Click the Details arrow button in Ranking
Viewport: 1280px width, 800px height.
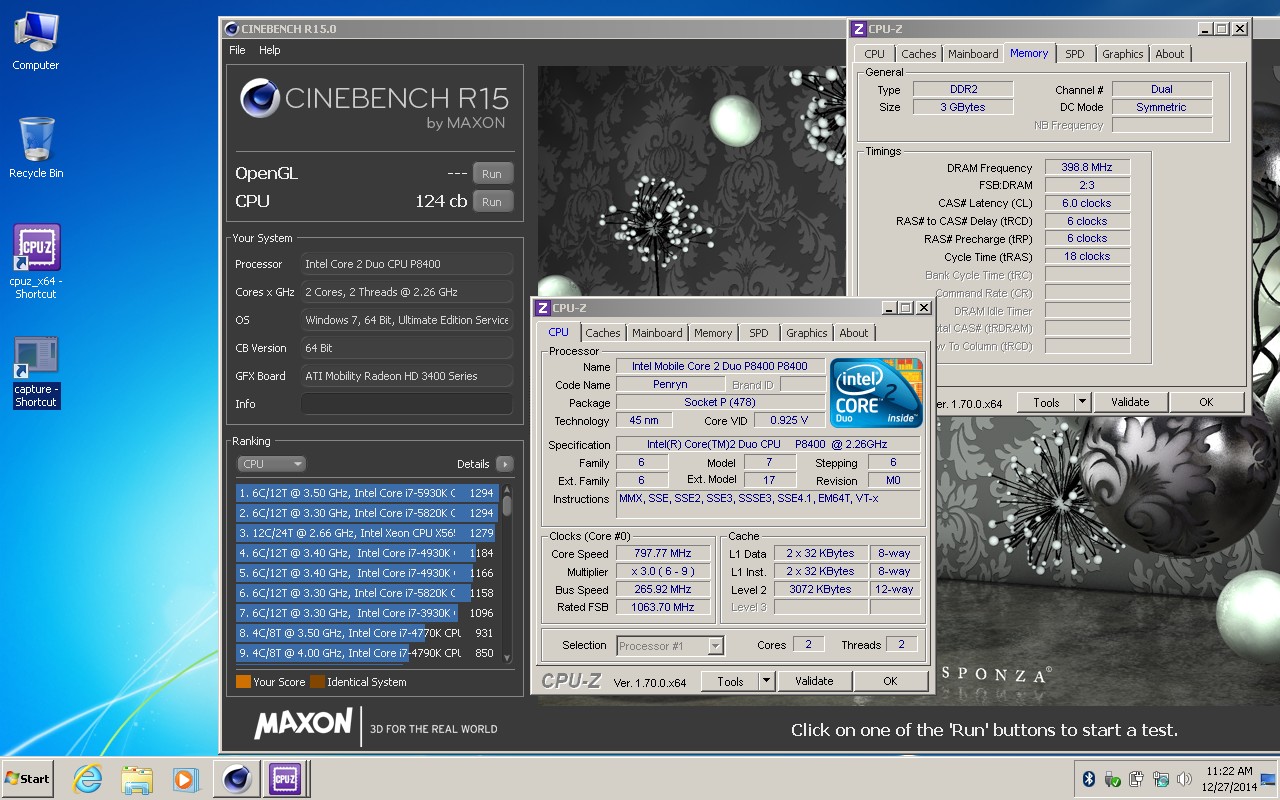click(505, 464)
